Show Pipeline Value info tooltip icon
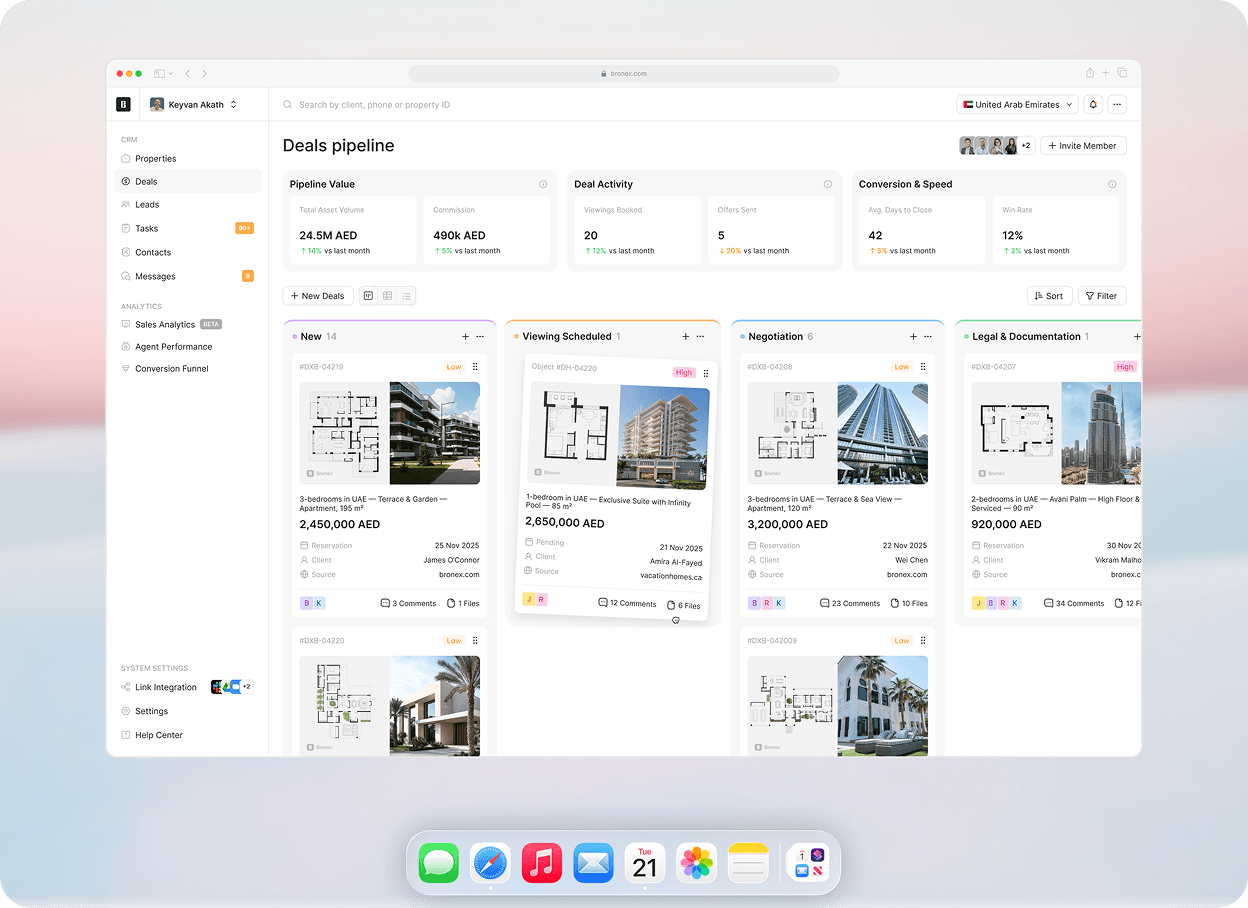This screenshot has width=1248, height=908. (543, 184)
